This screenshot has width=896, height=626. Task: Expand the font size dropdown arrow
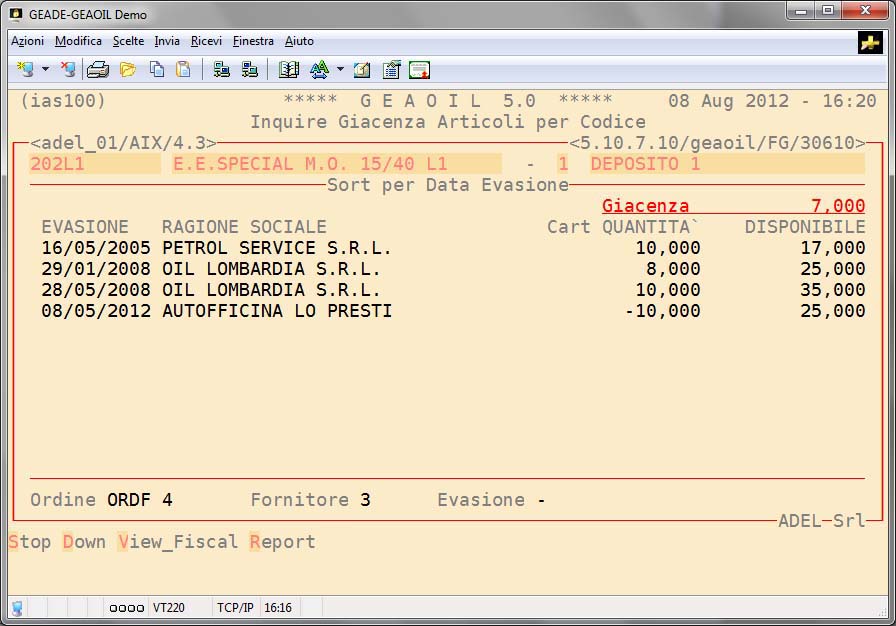pyautogui.click(x=340, y=69)
